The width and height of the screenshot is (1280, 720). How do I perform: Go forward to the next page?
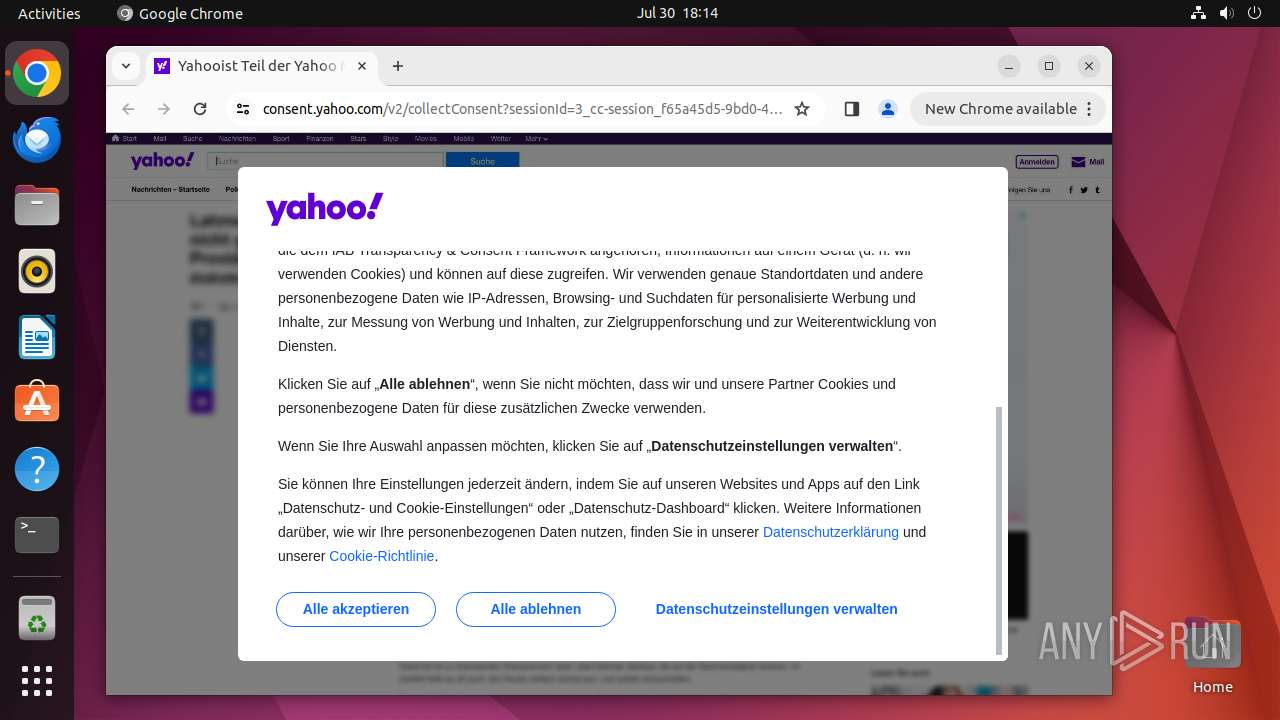(164, 109)
